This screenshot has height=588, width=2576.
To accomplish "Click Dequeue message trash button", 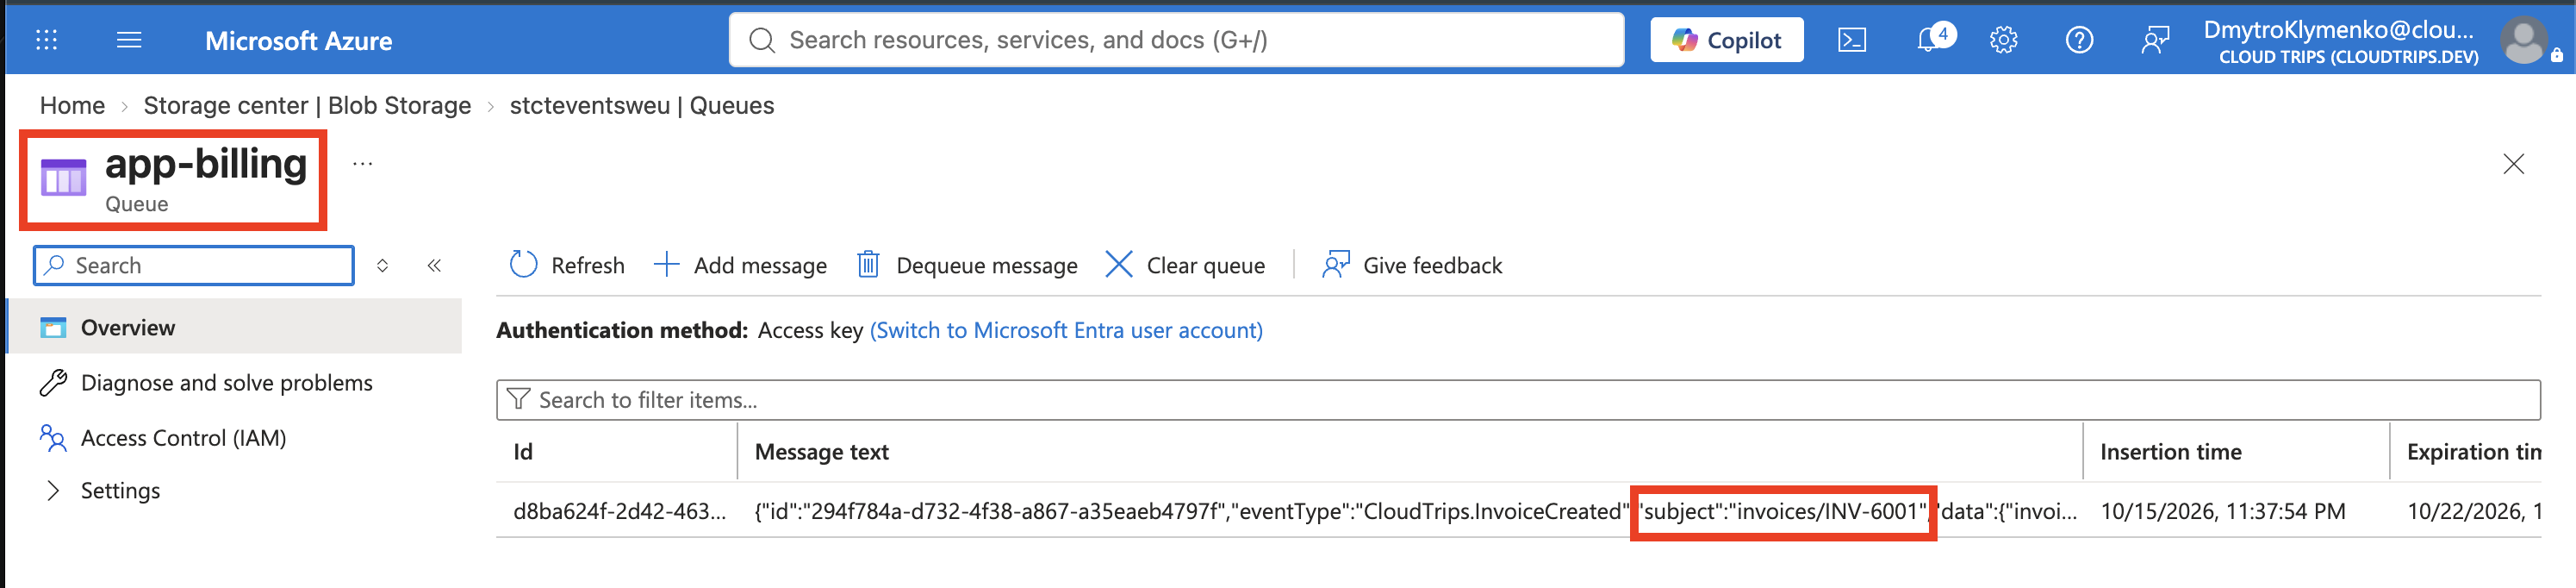I will 967,265.
